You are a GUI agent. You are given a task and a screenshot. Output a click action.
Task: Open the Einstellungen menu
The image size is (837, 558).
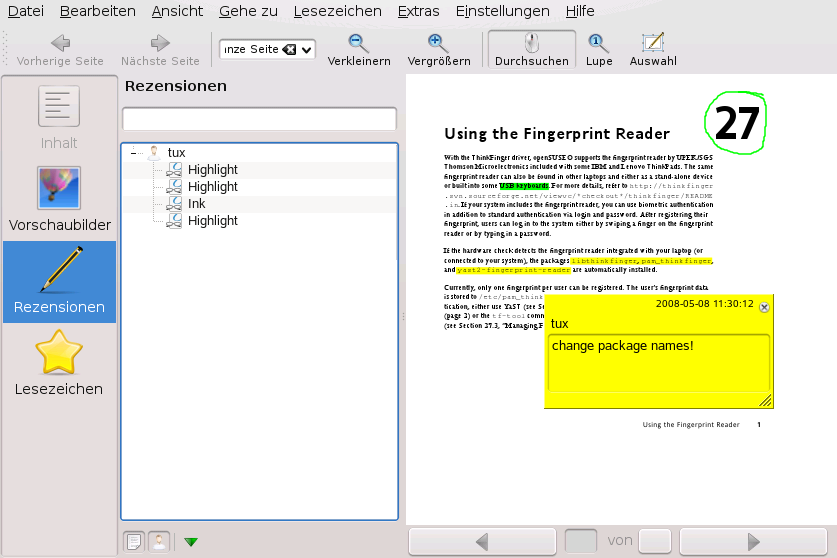click(502, 11)
